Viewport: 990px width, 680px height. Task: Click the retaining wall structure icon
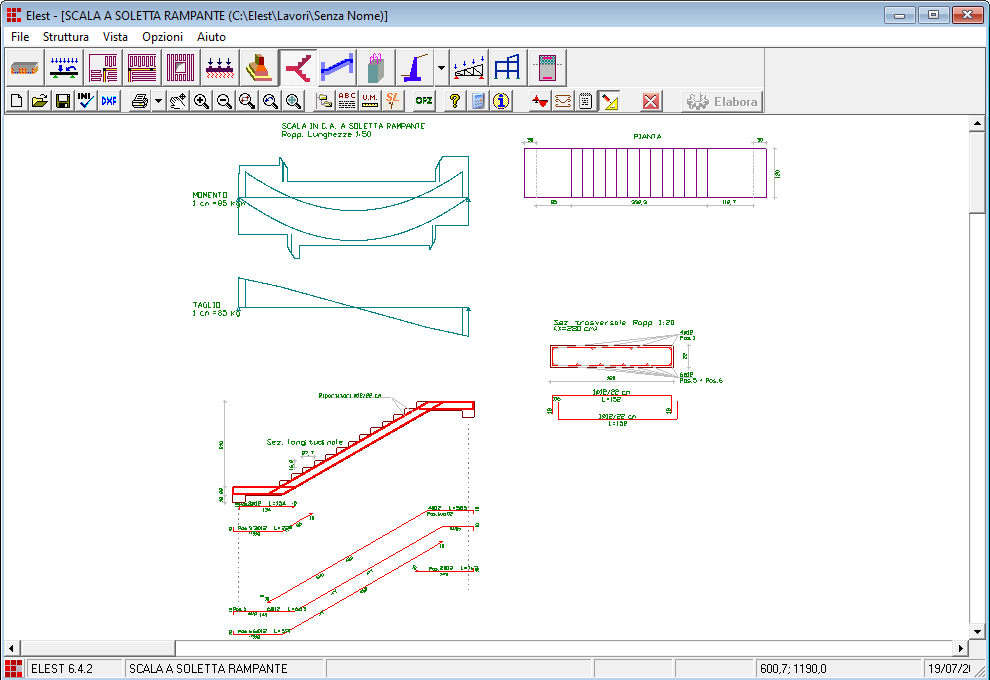point(415,68)
